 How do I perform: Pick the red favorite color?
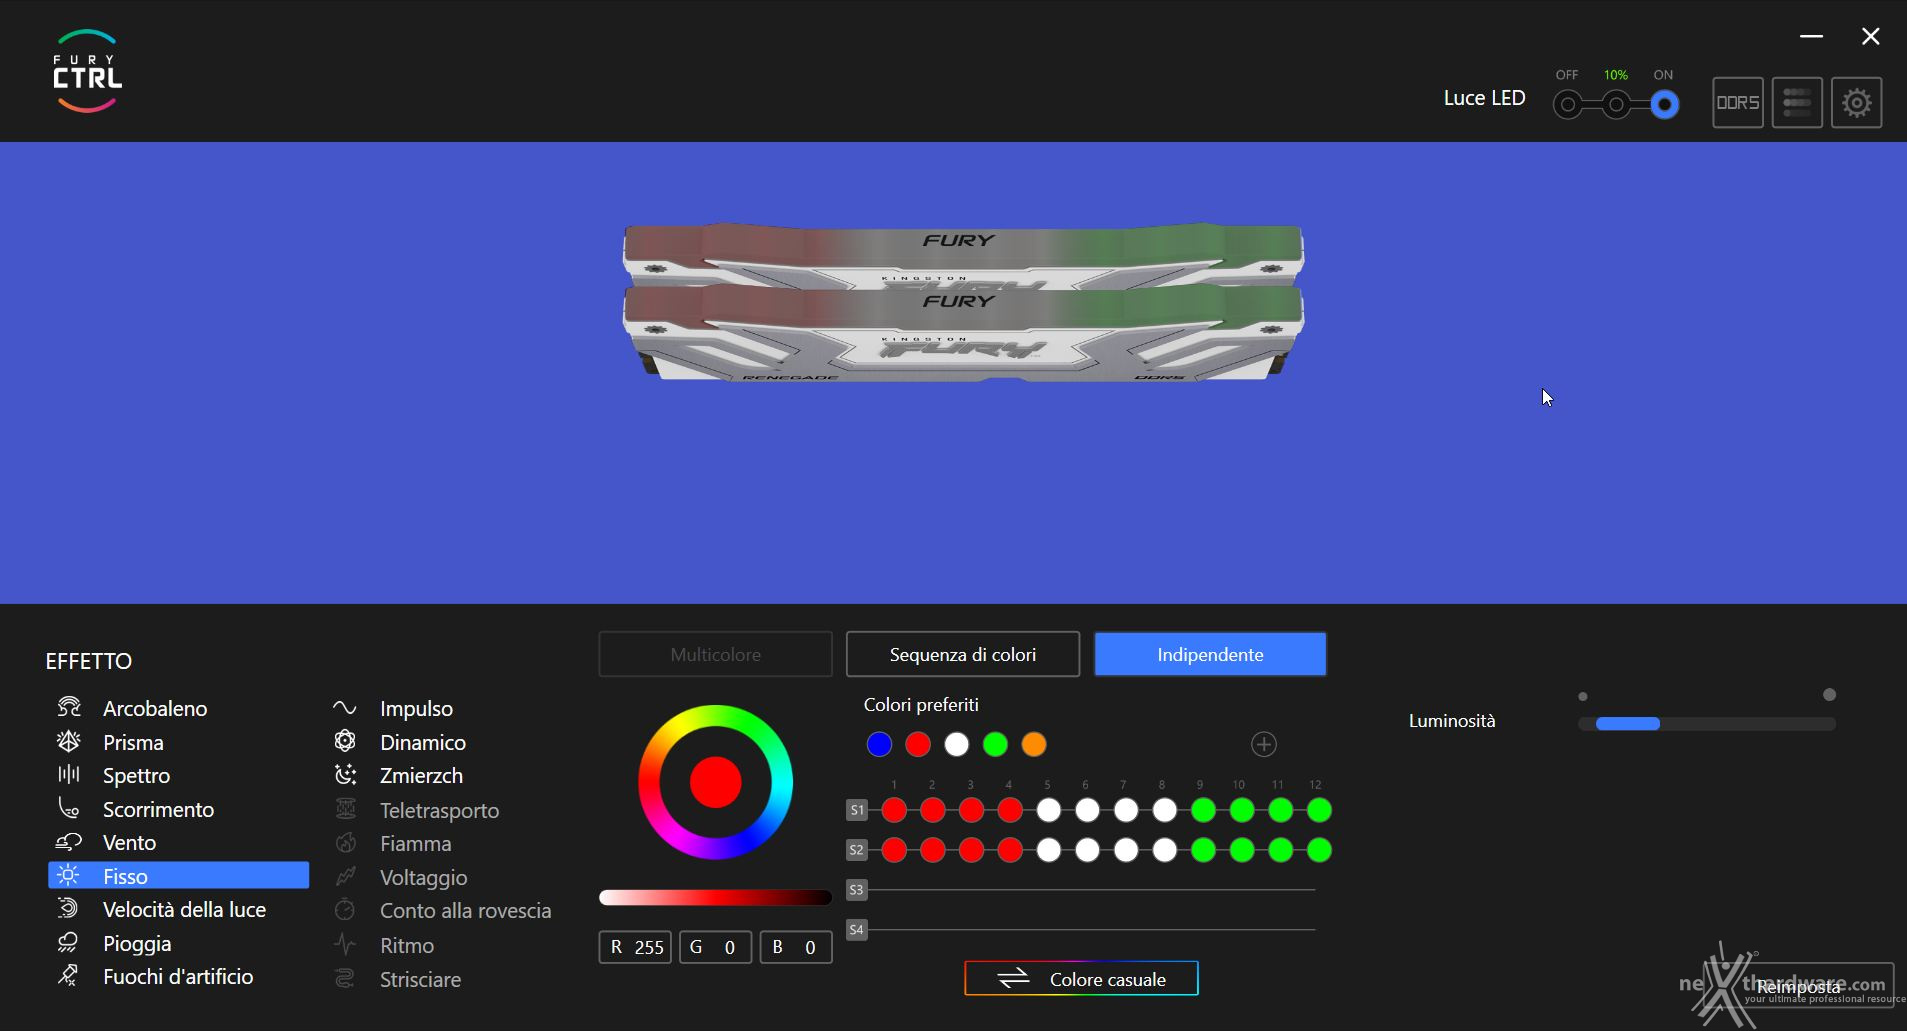(x=918, y=744)
